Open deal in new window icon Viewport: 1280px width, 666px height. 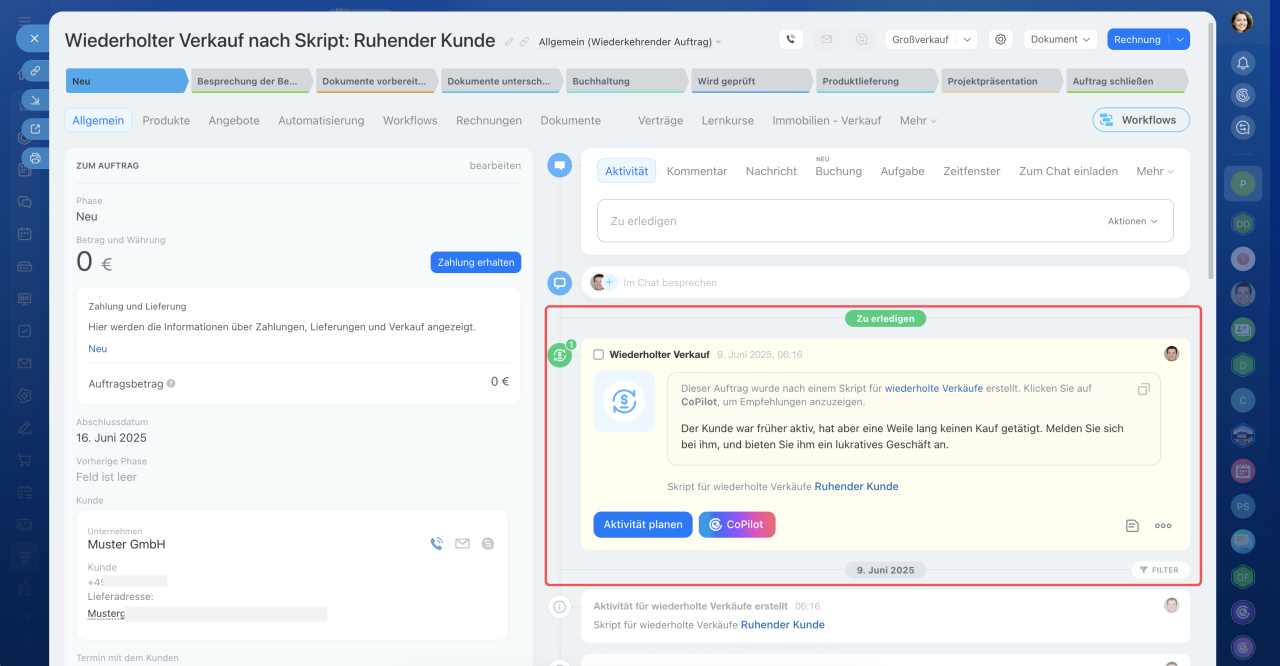pyautogui.click(x=35, y=129)
